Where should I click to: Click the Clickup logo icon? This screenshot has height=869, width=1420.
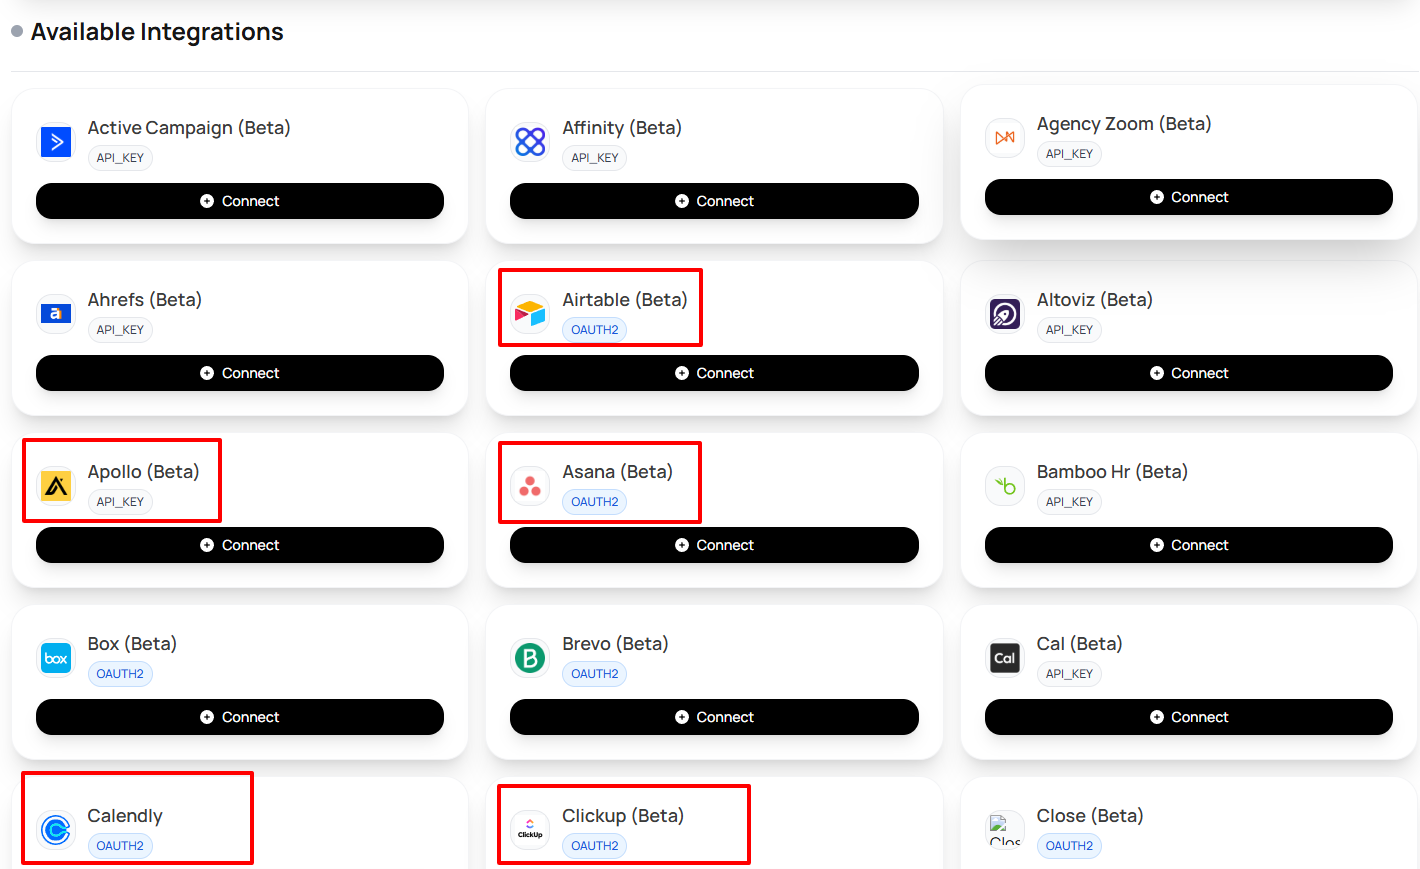pos(530,830)
